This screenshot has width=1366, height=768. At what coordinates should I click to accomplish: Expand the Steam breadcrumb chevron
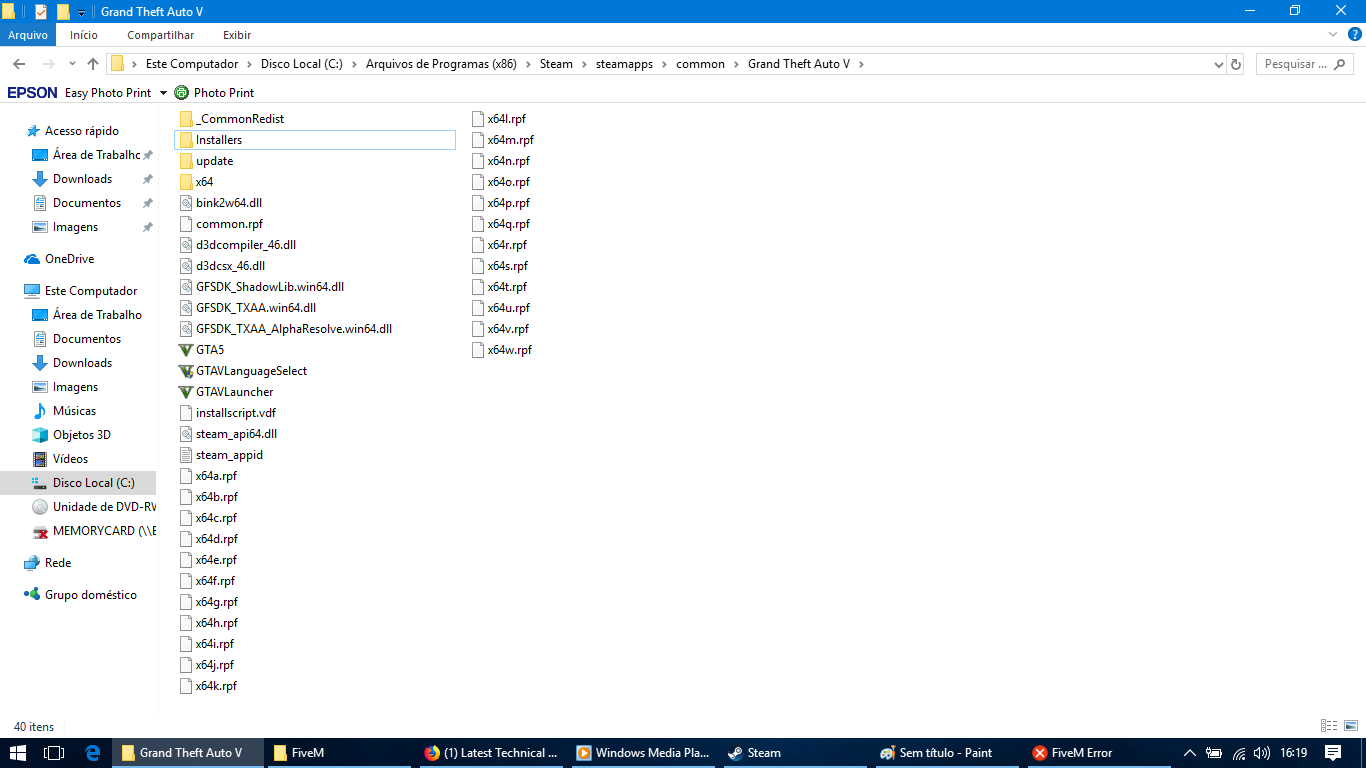tap(585, 64)
